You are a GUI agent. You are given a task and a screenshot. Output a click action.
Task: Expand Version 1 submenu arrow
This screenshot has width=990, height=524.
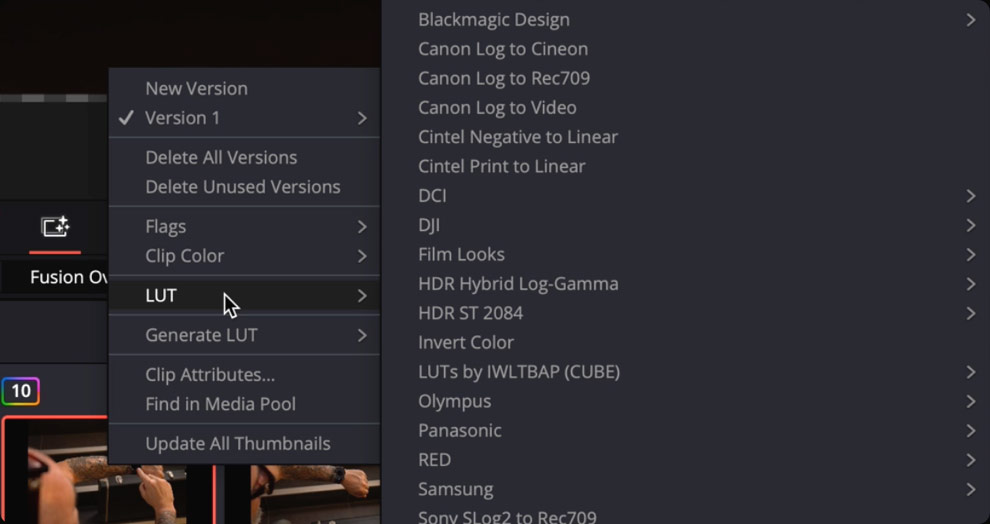pyautogui.click(x=362, y=118)
